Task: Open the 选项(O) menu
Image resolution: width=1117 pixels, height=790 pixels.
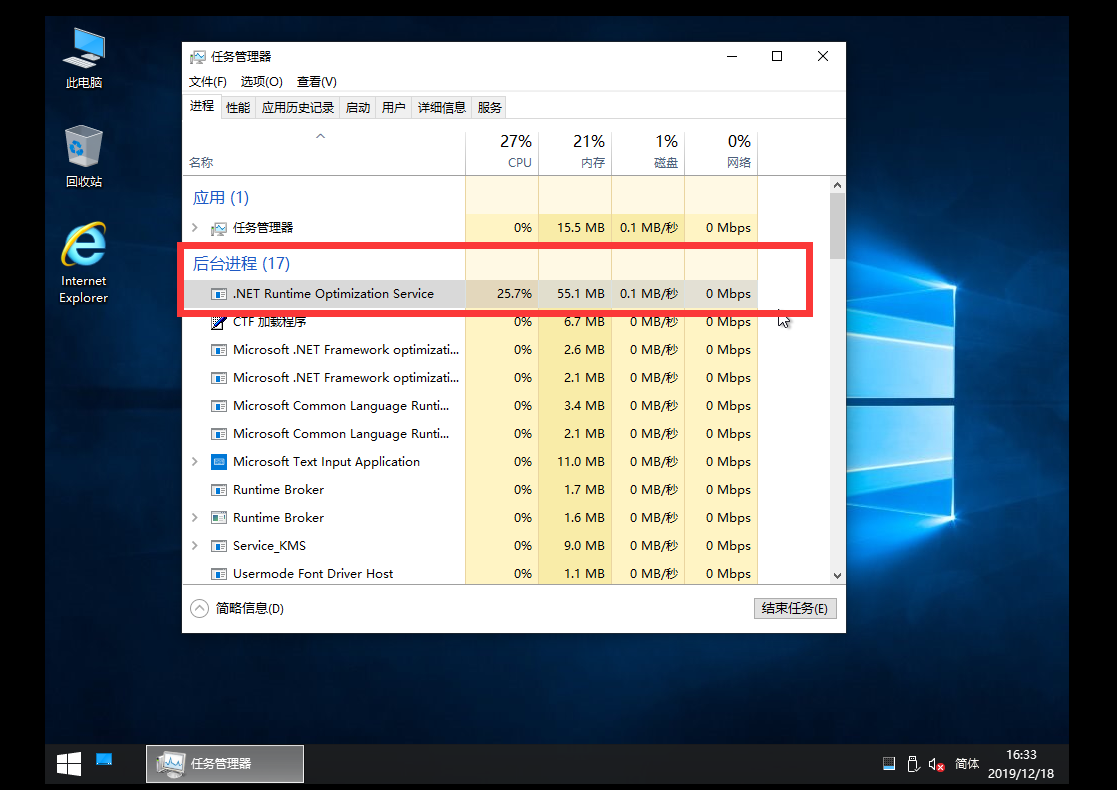Action: [x=261, y=82]
